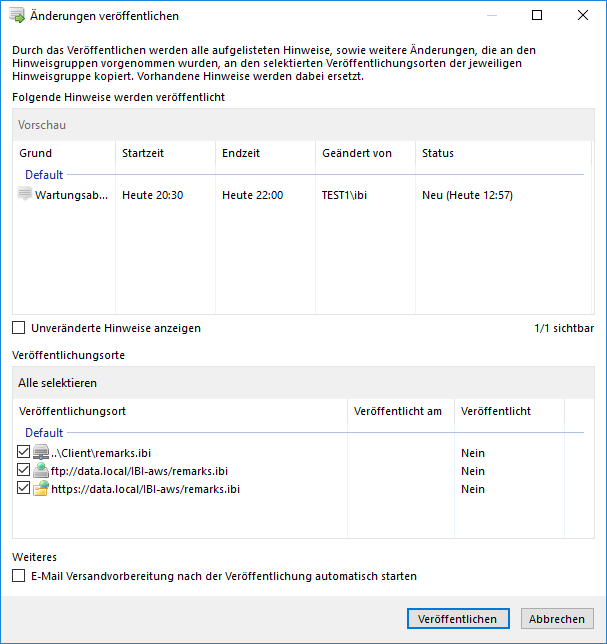The width and height of the screenshot is (607, 644).
Task: Uncheck the ftp://data.local publishing location
Action: click(24, 471)
